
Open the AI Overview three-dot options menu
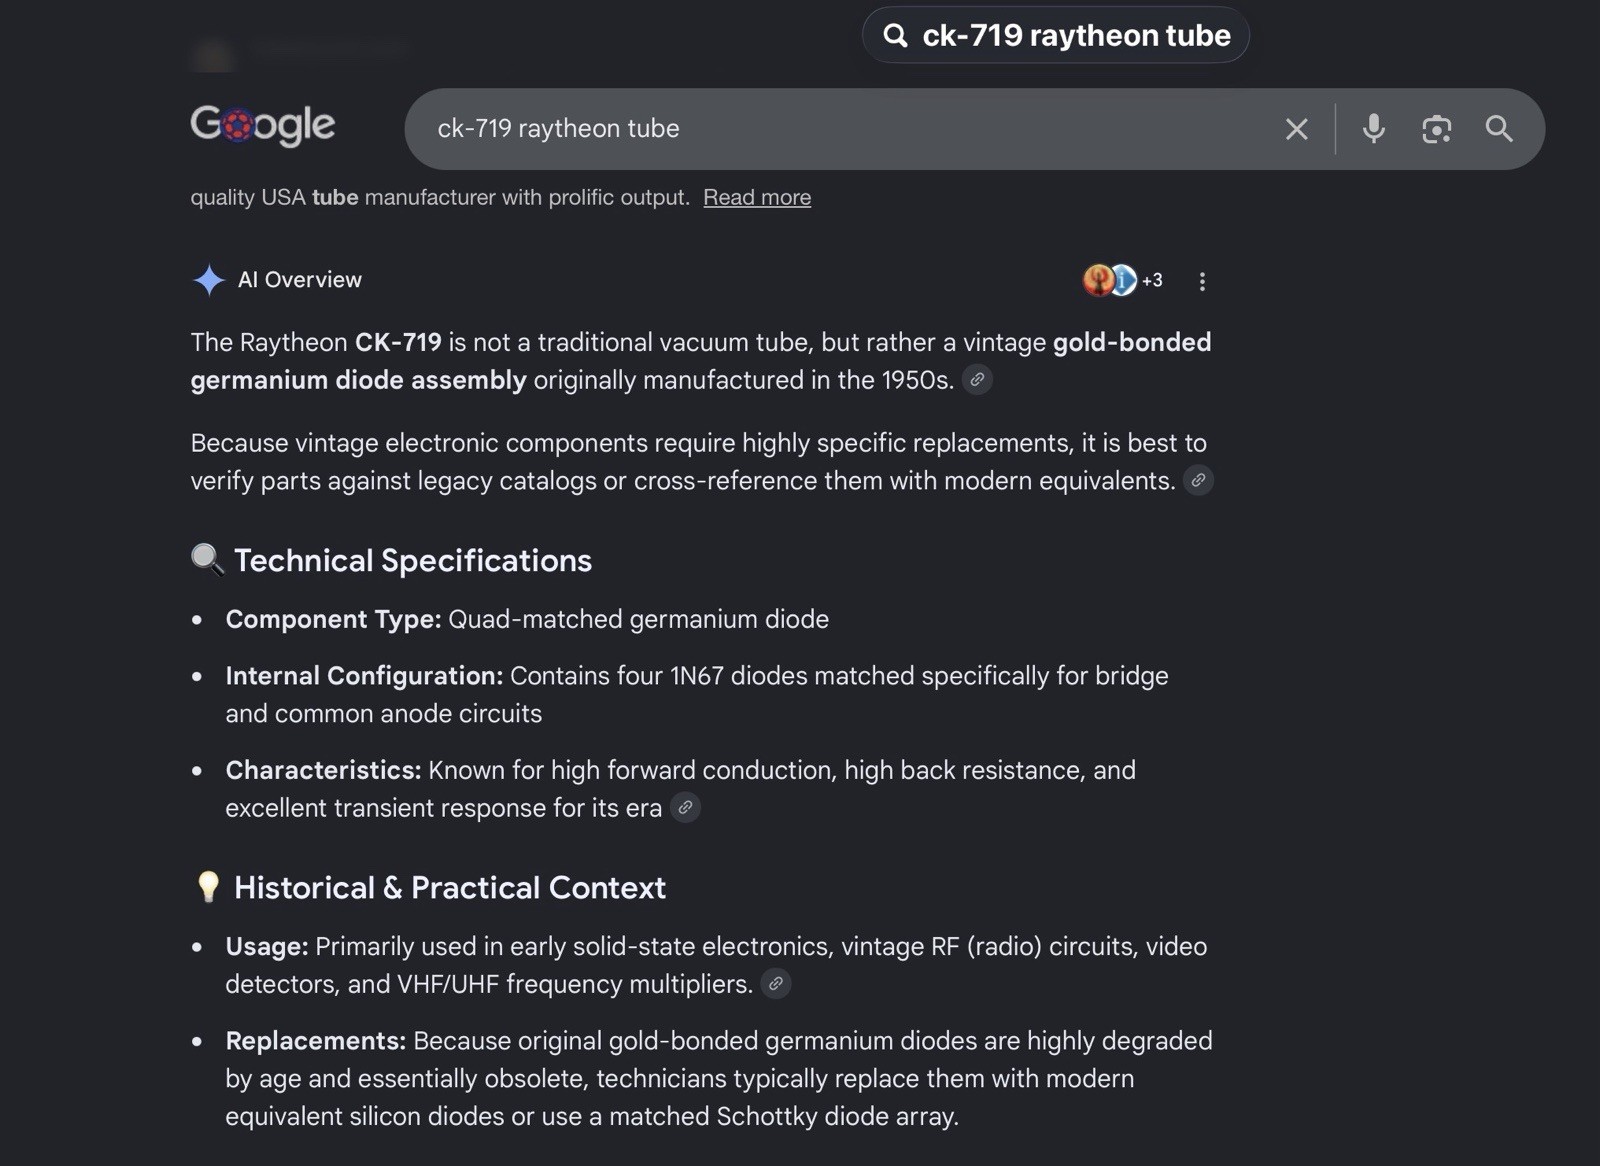(x=1202, y=282)
